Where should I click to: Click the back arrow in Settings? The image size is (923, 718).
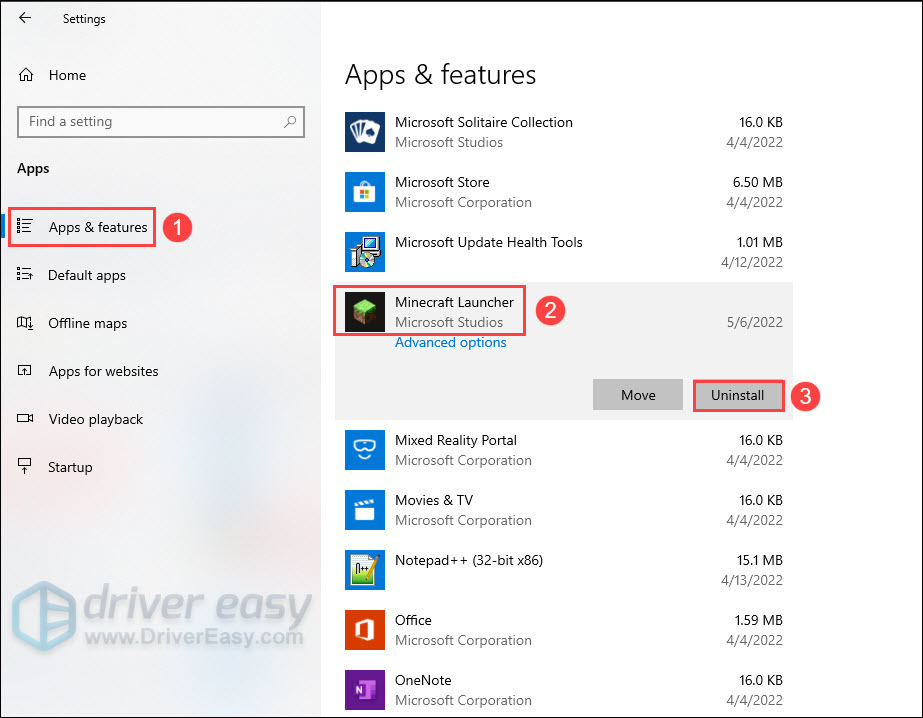tap(25, 18)
